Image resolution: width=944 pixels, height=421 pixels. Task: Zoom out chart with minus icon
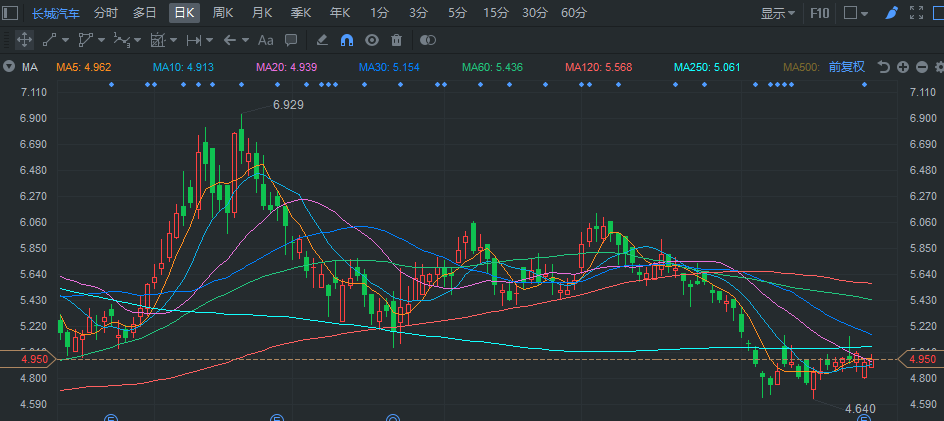click(922, 67)
